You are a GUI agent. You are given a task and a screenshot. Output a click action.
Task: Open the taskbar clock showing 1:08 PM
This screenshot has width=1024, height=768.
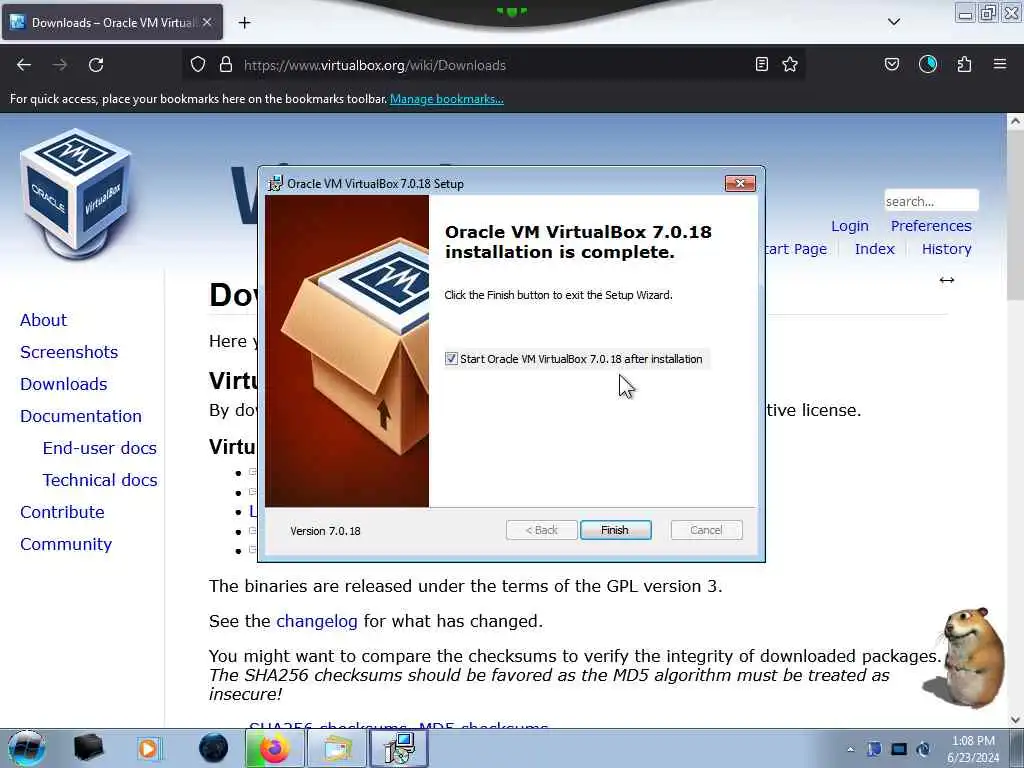973,749
